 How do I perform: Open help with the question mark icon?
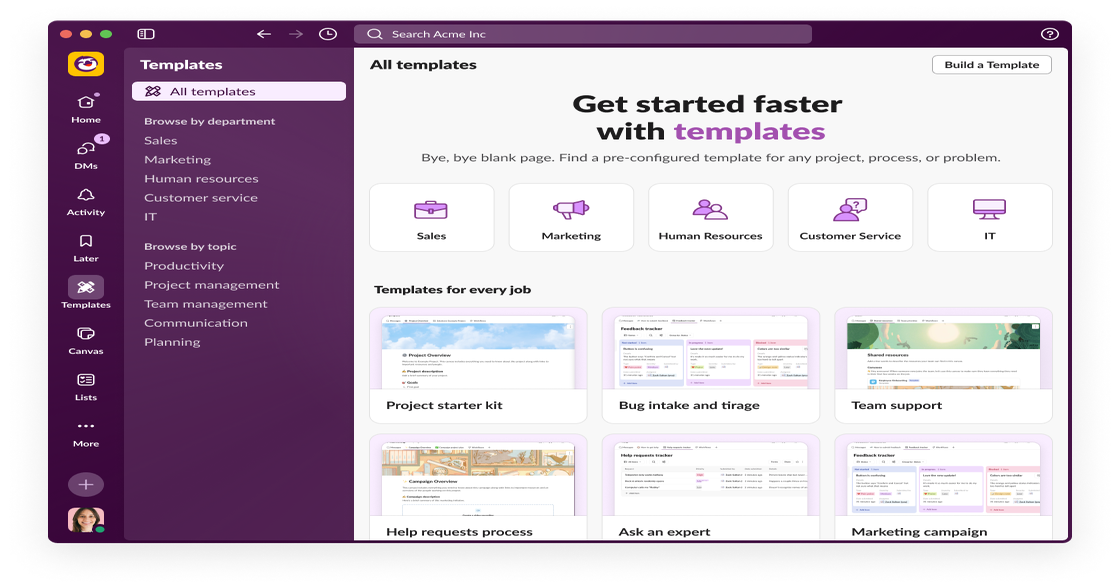click(x=1048, y=33)
